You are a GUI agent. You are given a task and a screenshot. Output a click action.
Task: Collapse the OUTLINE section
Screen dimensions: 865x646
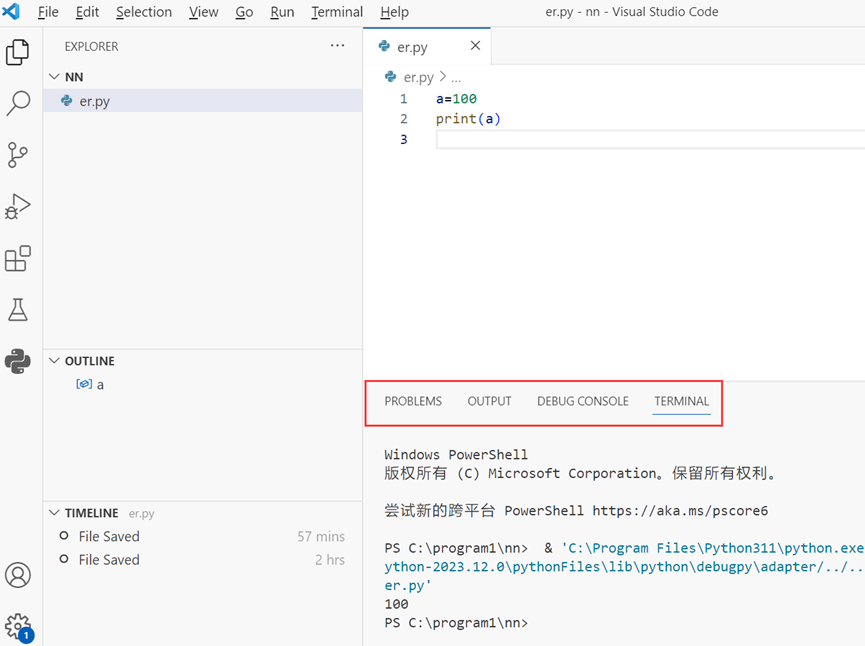click(54, 361)
